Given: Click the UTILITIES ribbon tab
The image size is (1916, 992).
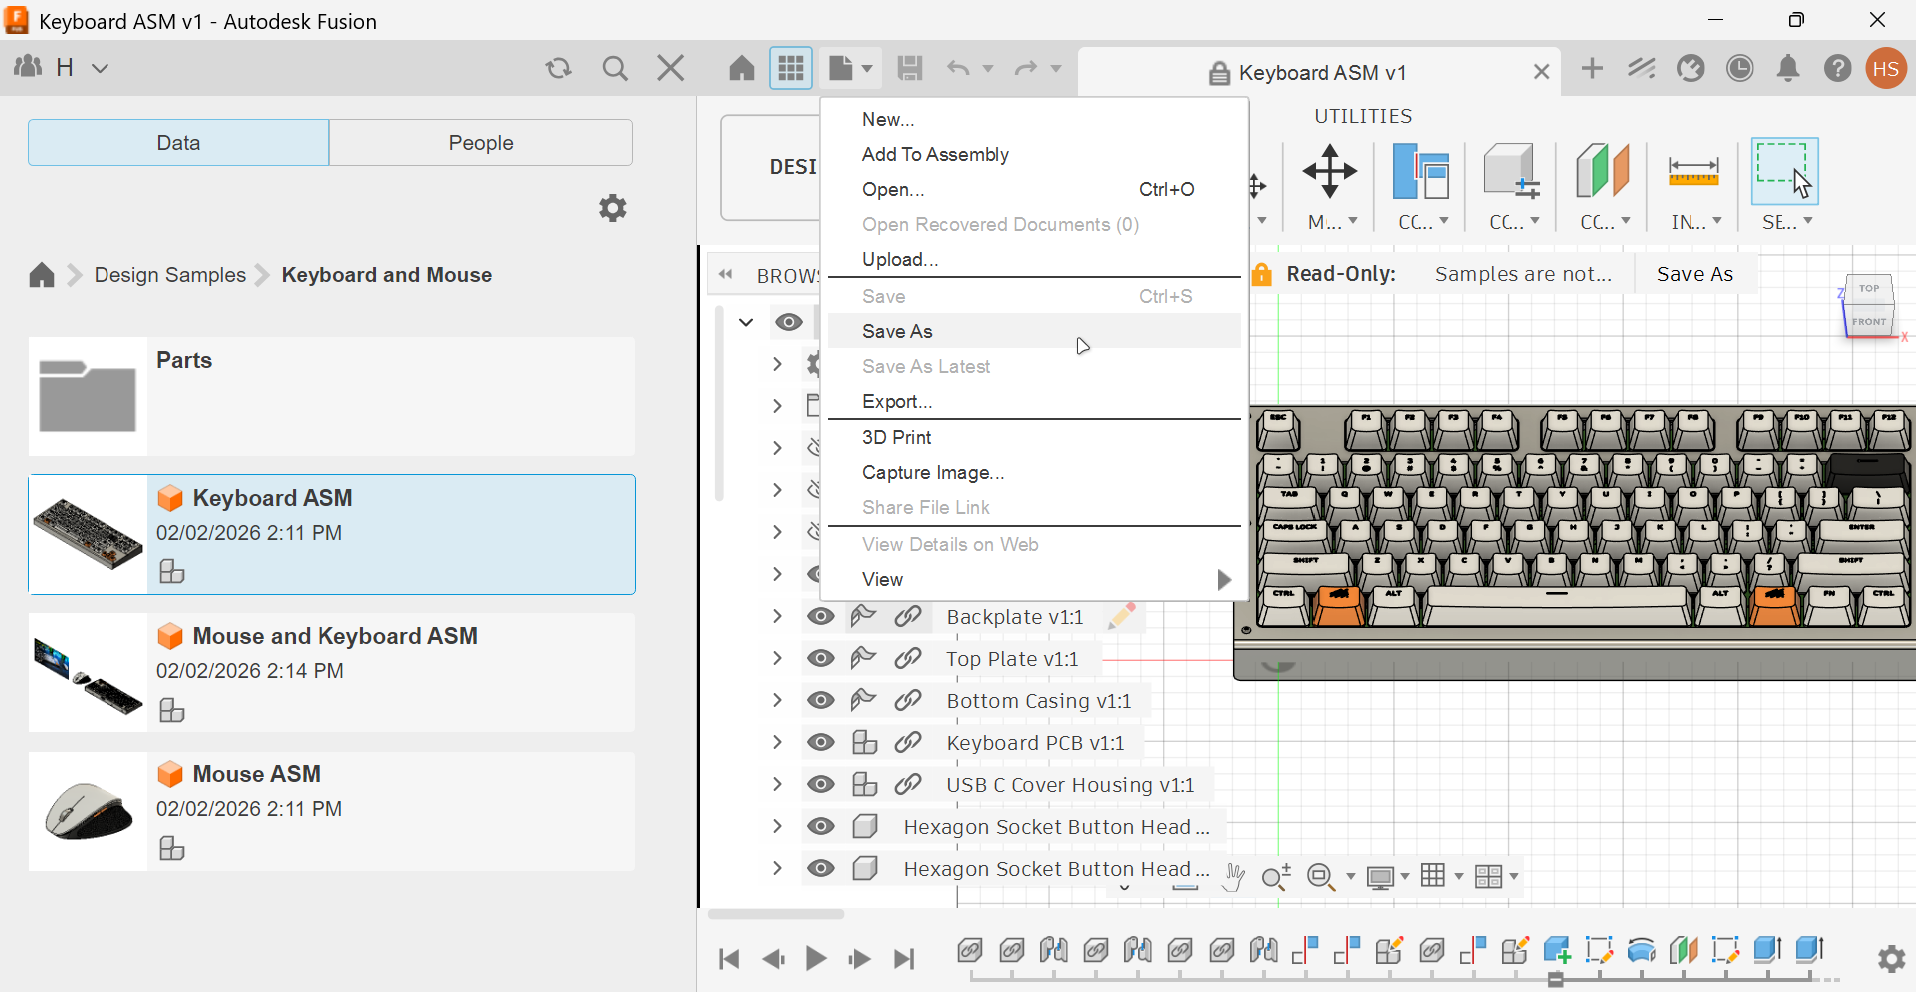Looking at the screenshot, I should point(1363,116).
